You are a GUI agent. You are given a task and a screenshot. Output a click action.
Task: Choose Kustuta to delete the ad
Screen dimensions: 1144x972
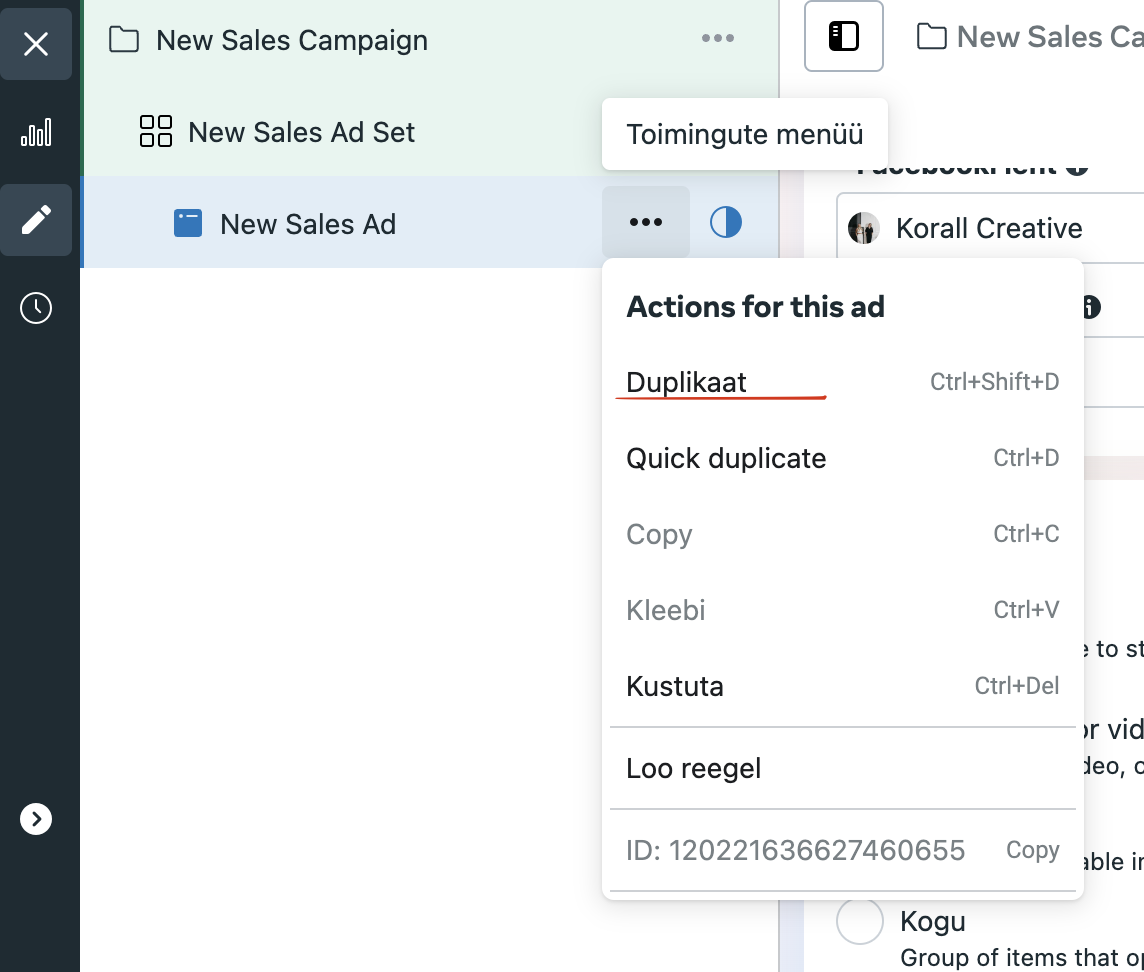click(843, 686)
